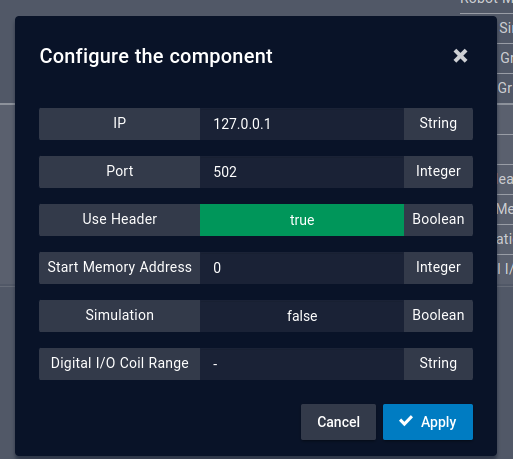Edit the Port value 502

pos(302,172)
